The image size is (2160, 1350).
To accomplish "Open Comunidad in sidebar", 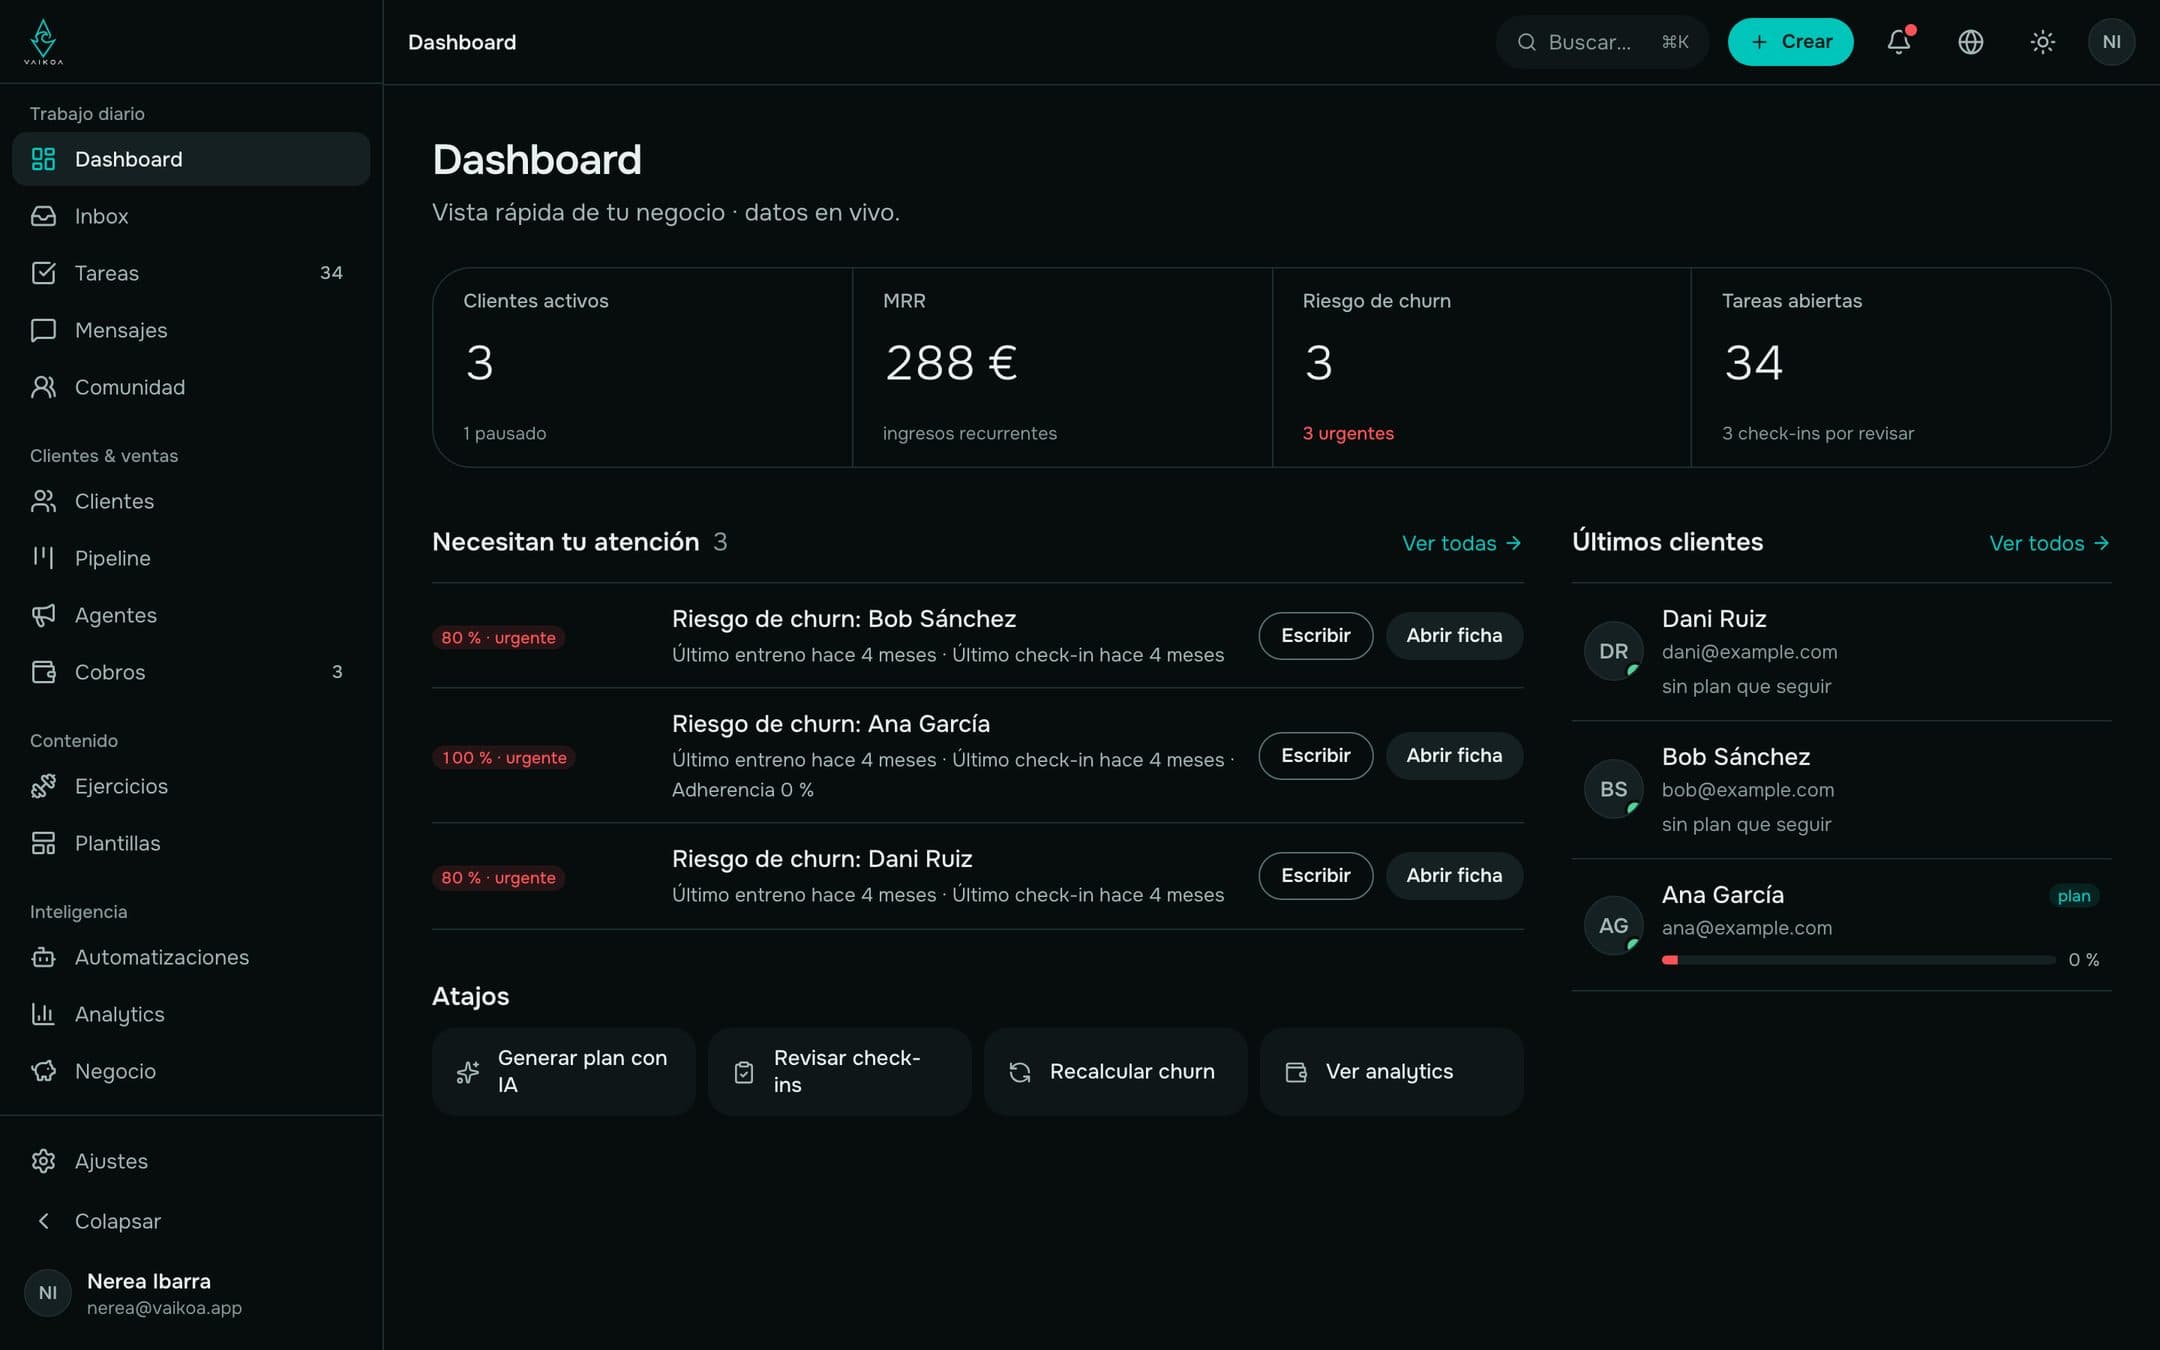I will 190,387.
